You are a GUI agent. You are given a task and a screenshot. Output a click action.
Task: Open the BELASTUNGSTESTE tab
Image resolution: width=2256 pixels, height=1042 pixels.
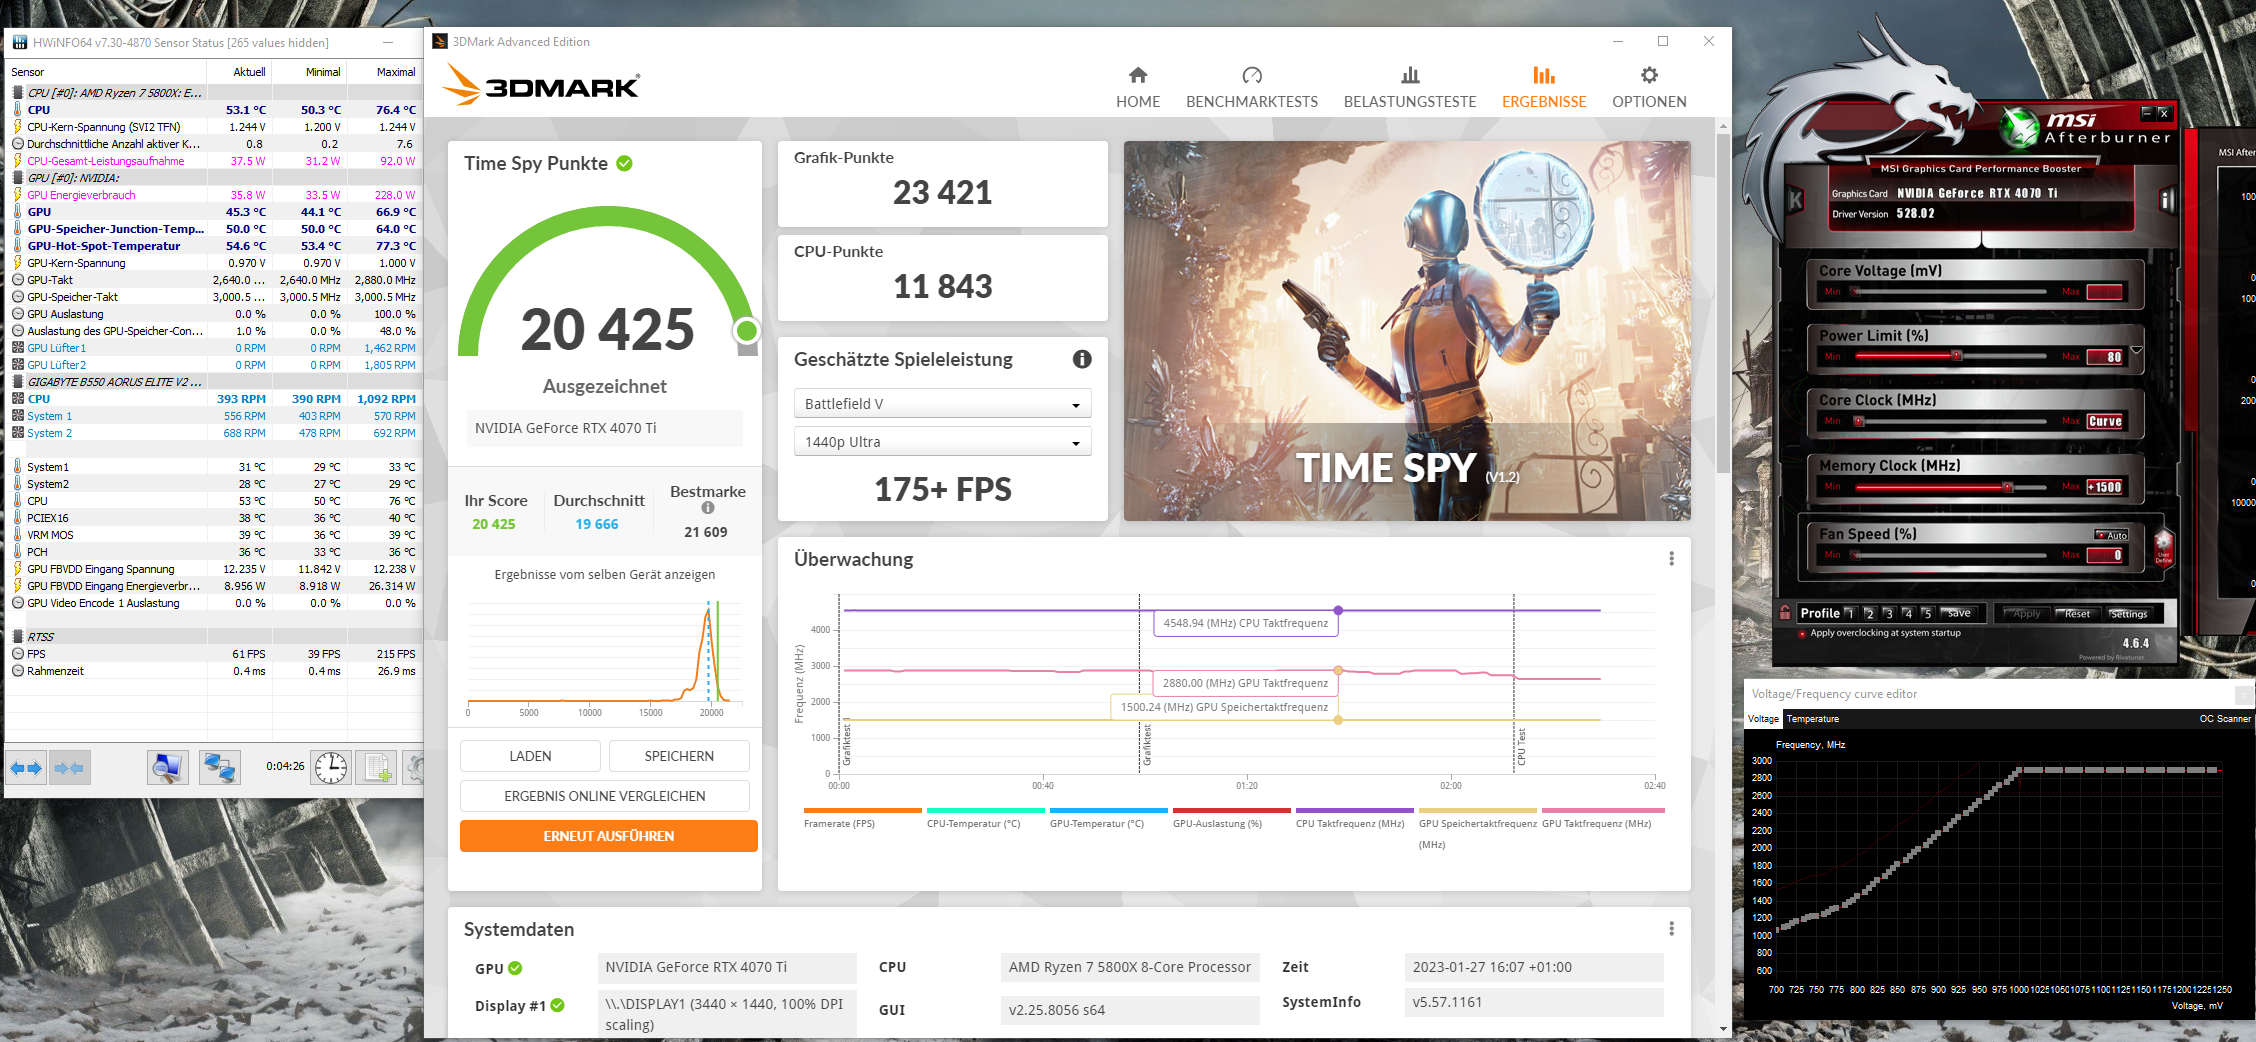1410,88
